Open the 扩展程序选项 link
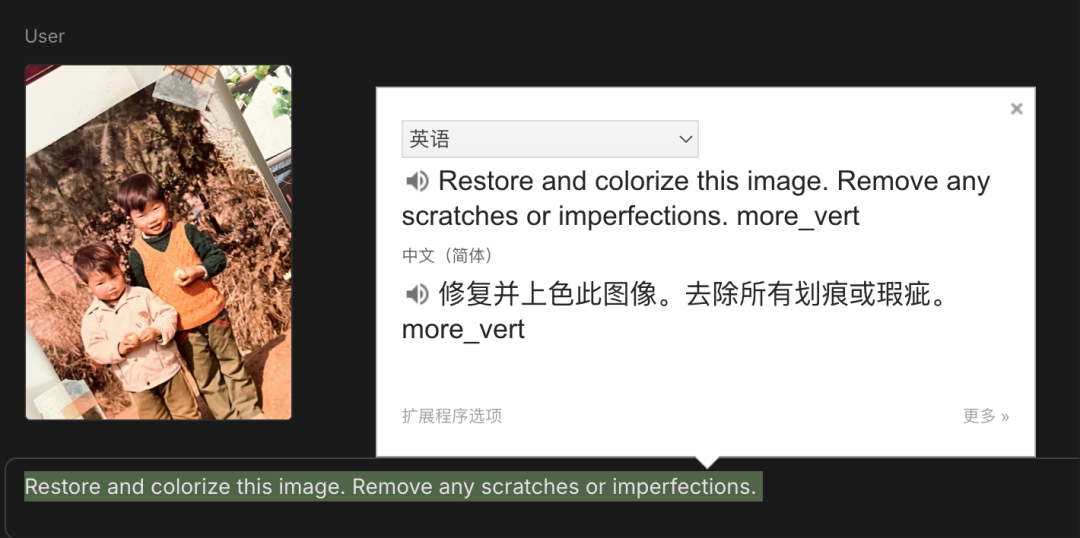 [x=452, y=416]
